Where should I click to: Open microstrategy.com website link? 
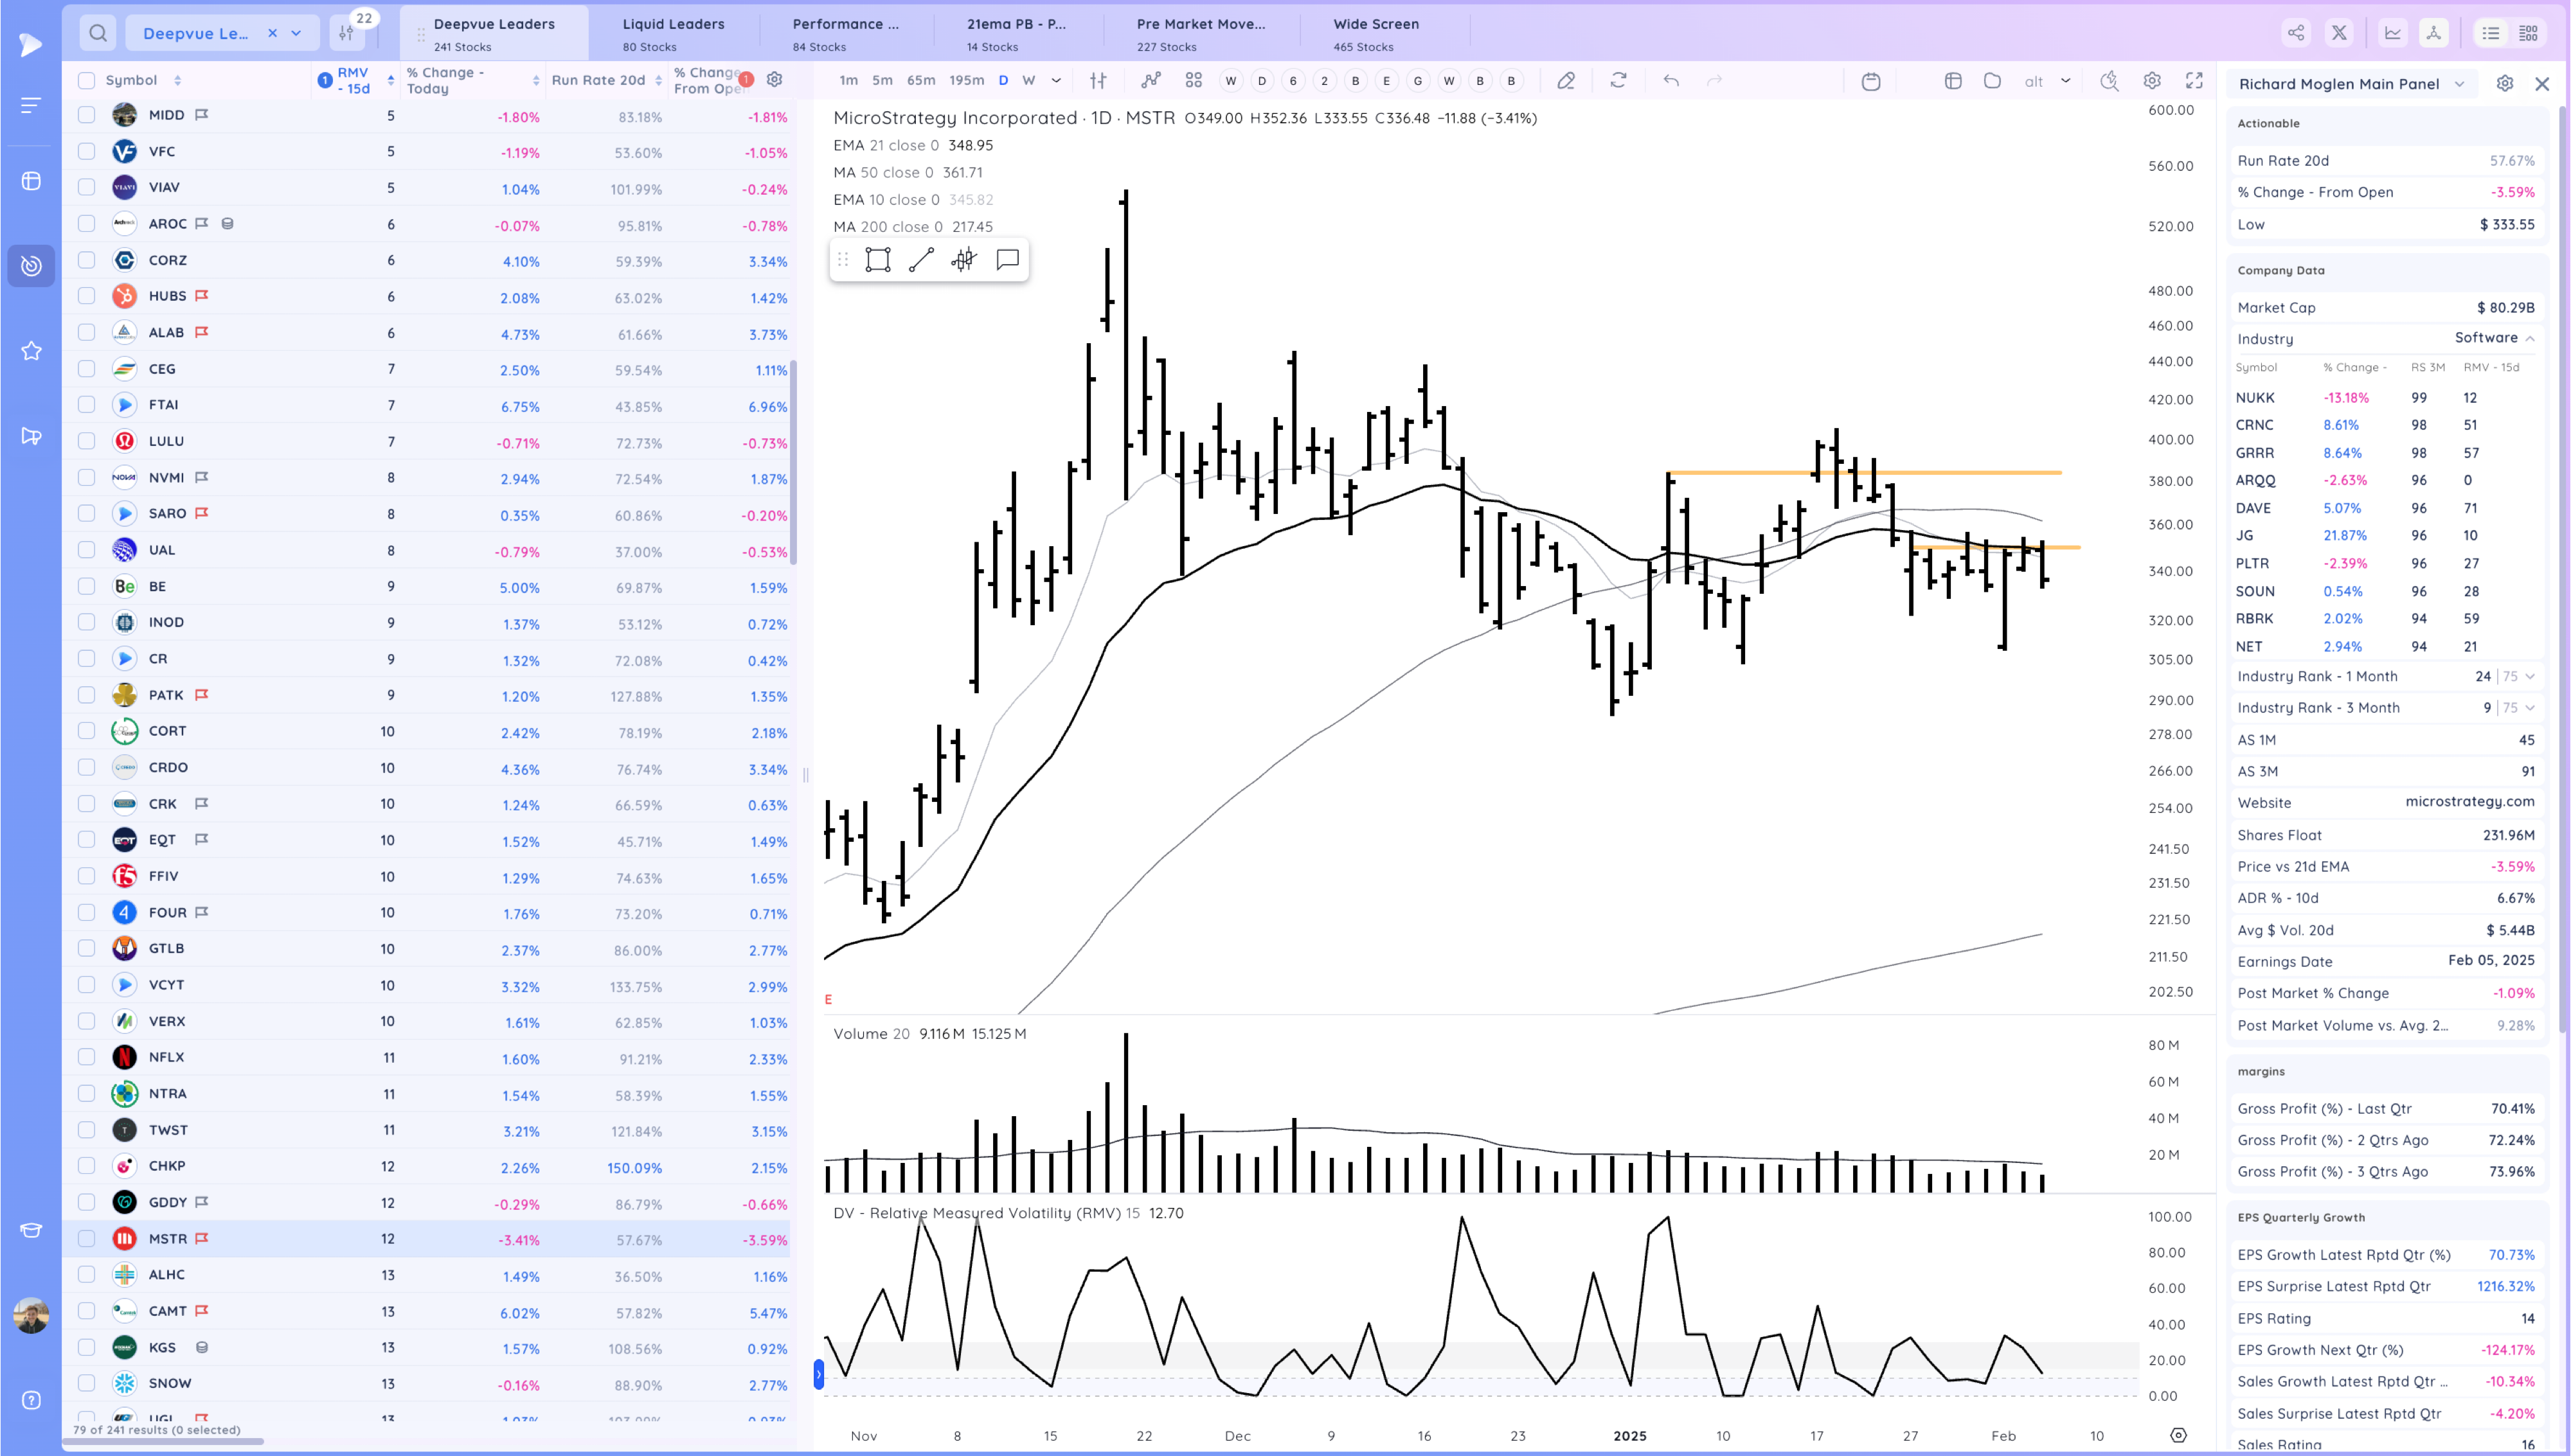(x=2469, y=802)
